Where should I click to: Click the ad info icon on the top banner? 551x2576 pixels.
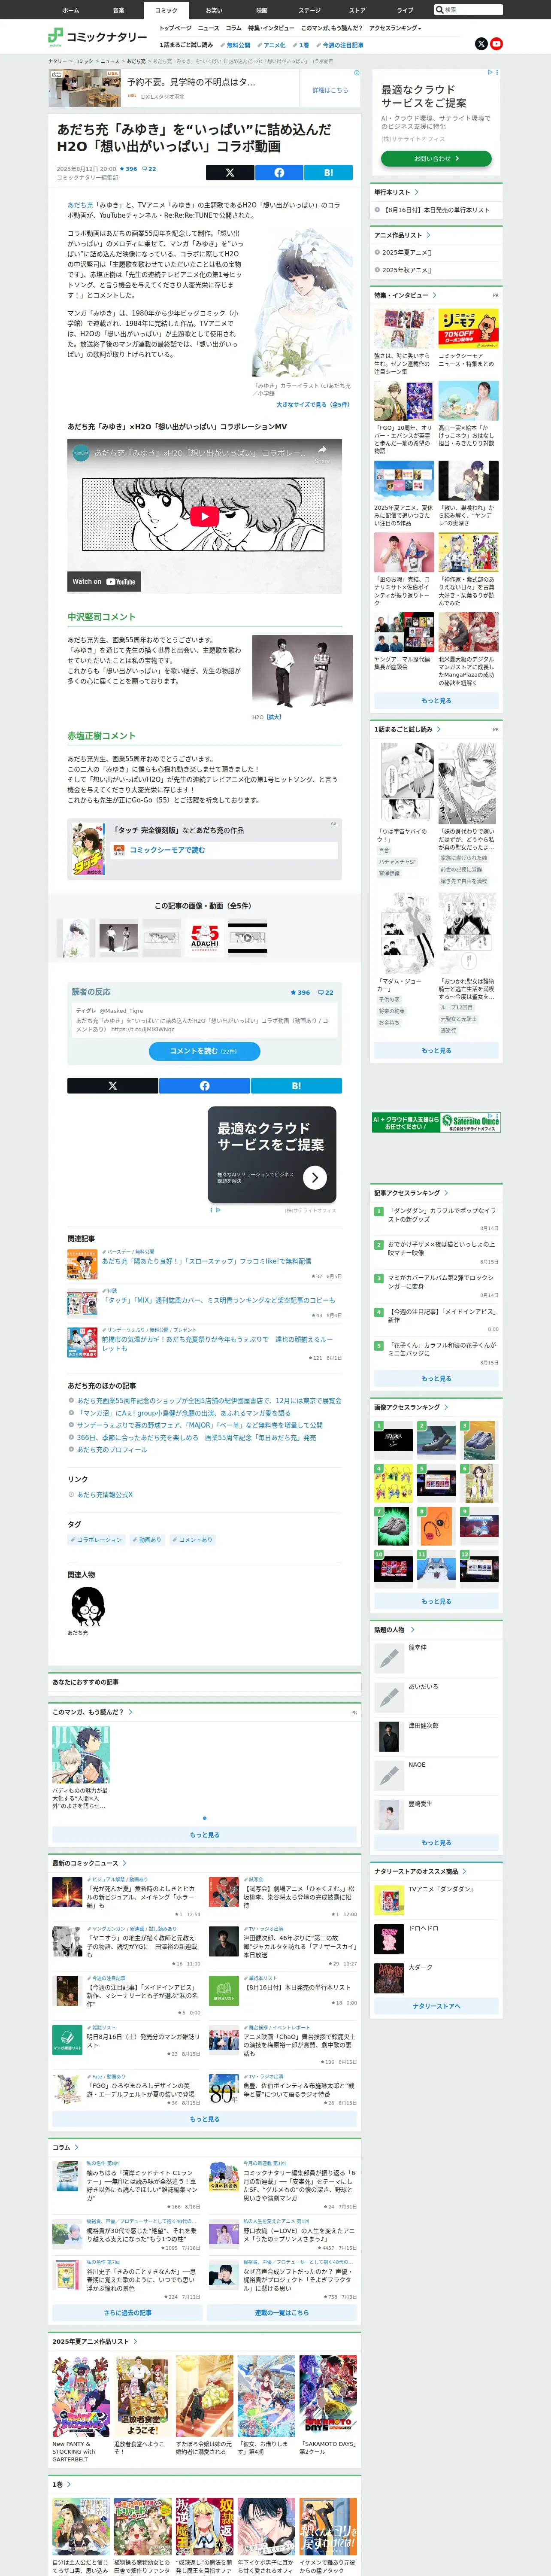(x=357, y=73)
